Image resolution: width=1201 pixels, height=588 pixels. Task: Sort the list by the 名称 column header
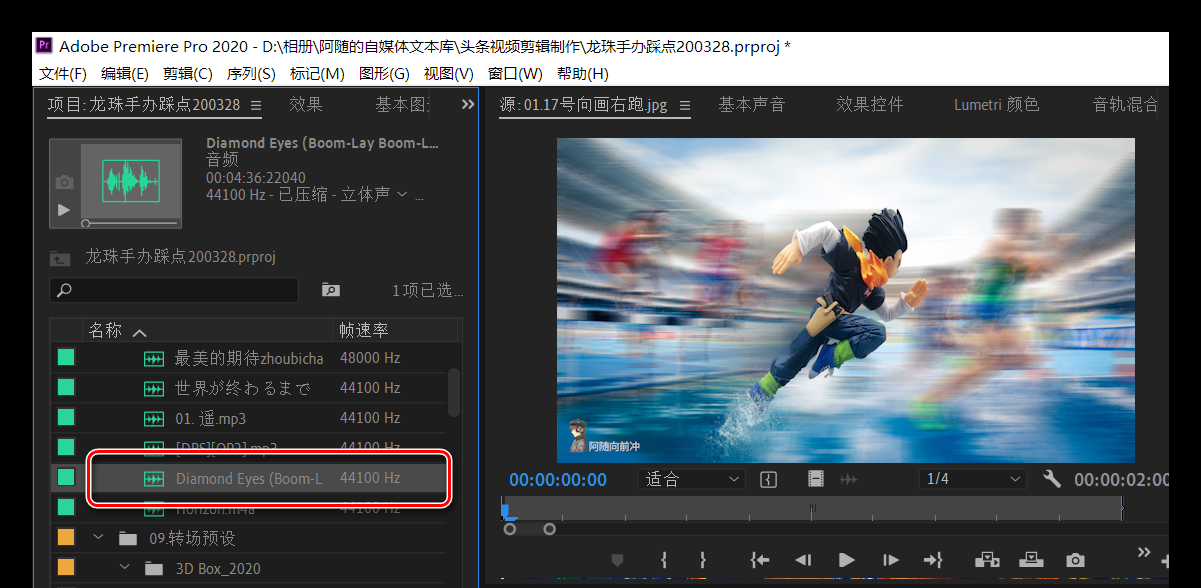[105, 330]
